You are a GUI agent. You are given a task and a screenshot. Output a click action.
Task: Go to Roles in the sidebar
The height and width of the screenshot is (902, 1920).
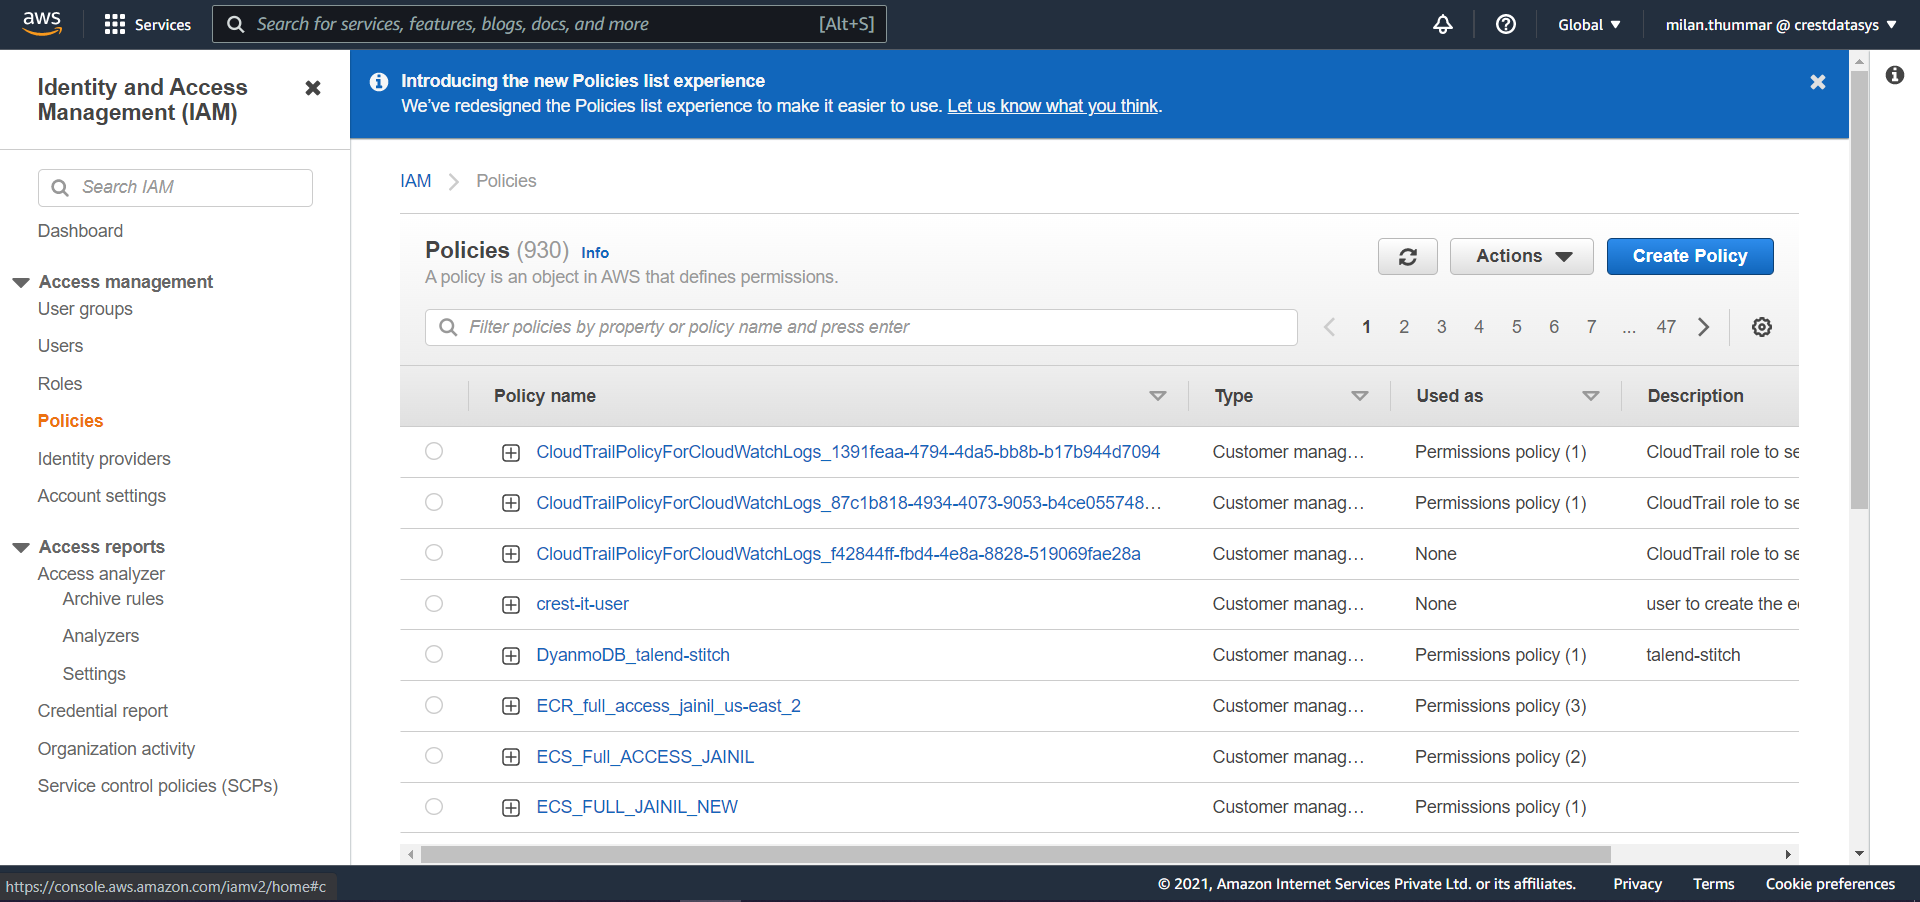(60, 384)
